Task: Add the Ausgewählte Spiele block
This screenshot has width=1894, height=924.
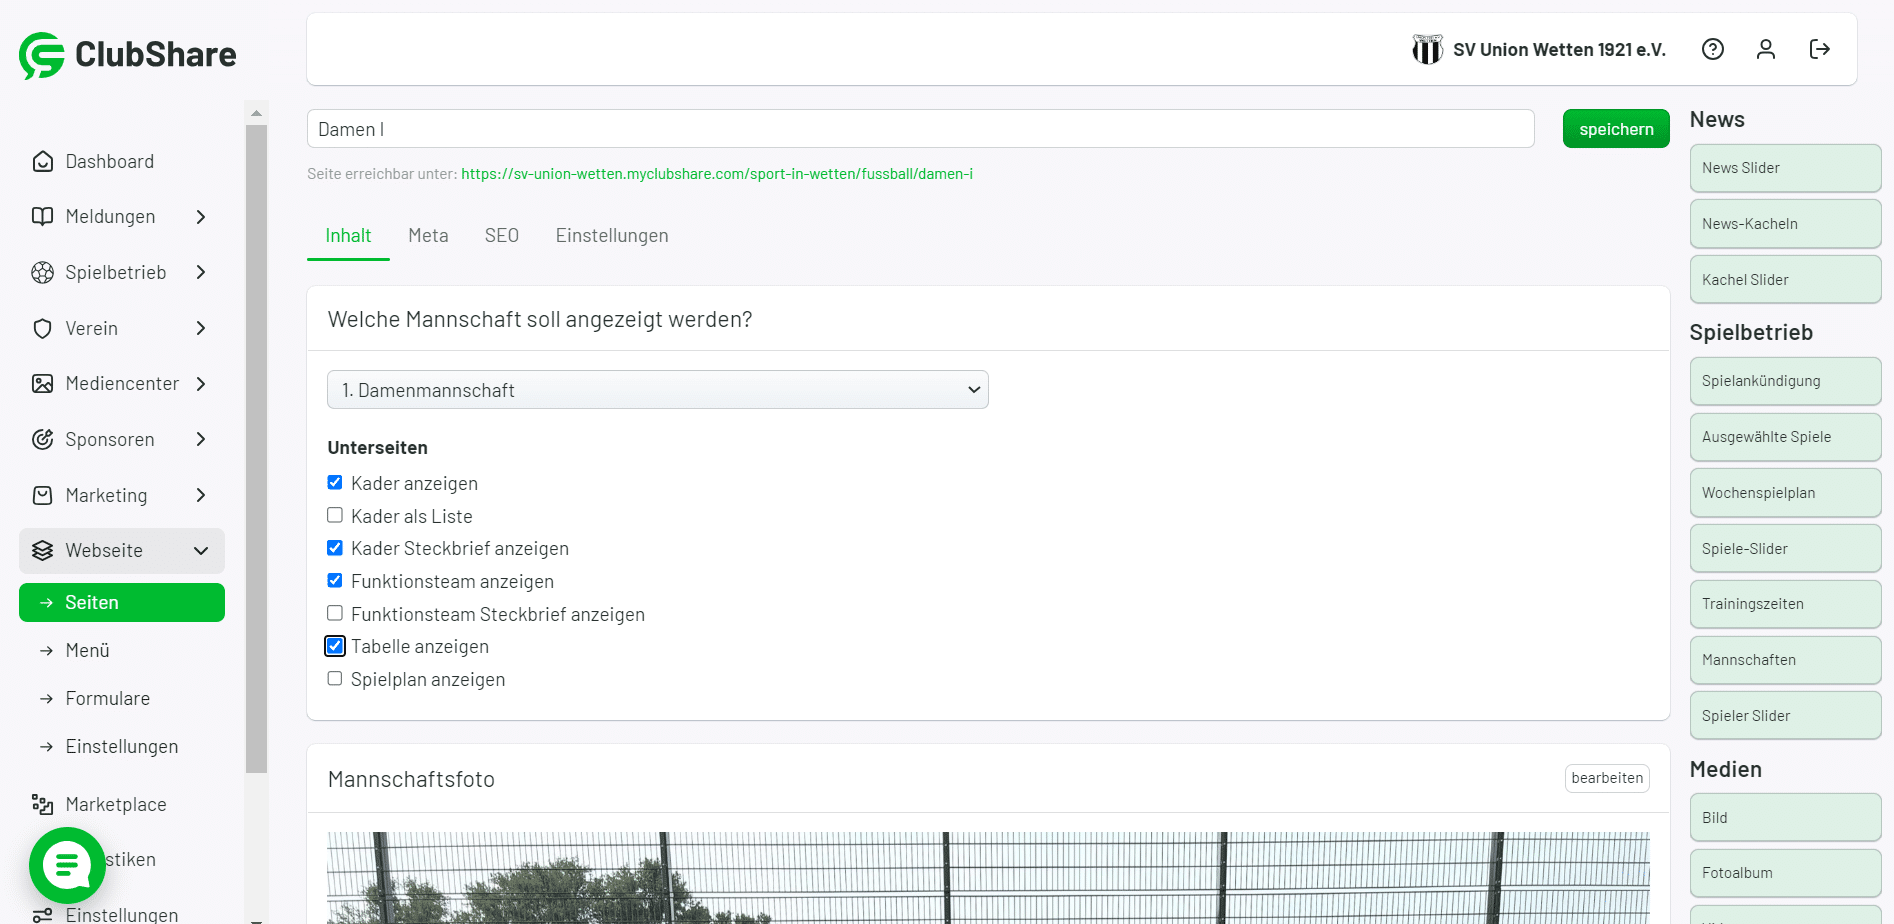Action: click(x=1785, y=437)
